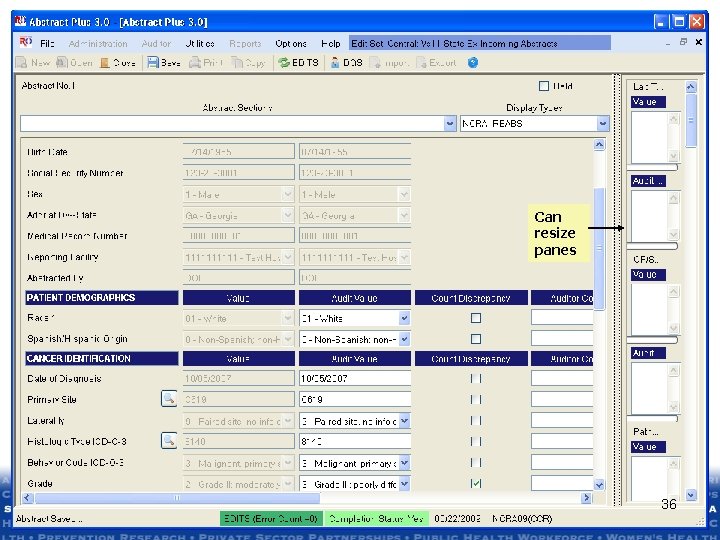The image size is (720, 540).
Task: Click the horizontal scrollbar thumb of the grid
Action: click(177, 498)
